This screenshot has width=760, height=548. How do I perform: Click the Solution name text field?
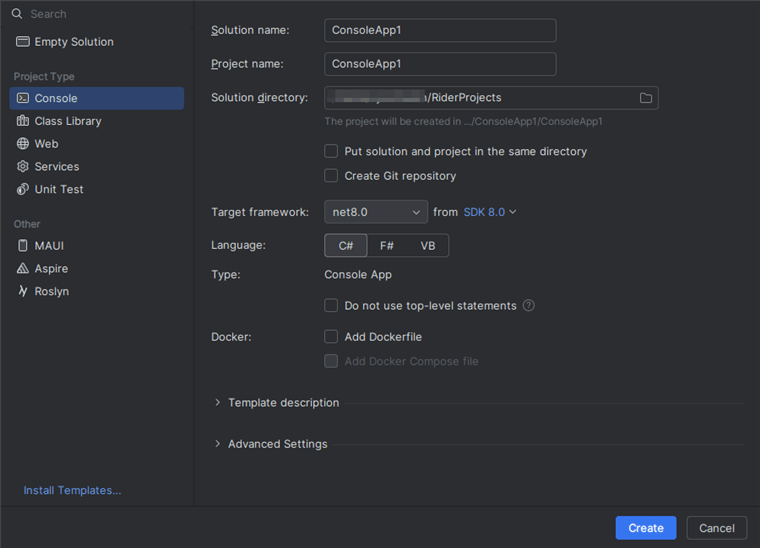click(x=440, y=30)
